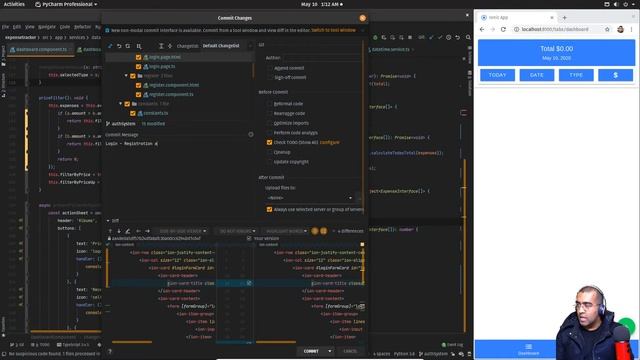Enable Optimize imports checkbox
640x360 pixels.
pyautogui.click(x=269, y=123)
